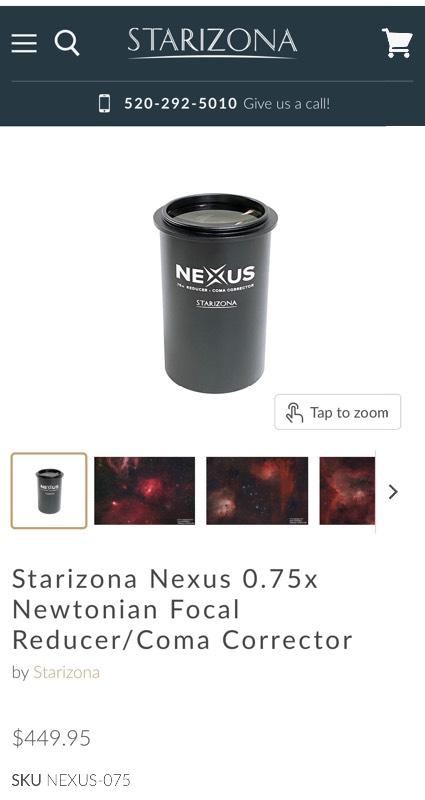Screen dimensions: 425x800
Task: Tap the hand pointer icon in zoom button
Action: click(294, 412)
